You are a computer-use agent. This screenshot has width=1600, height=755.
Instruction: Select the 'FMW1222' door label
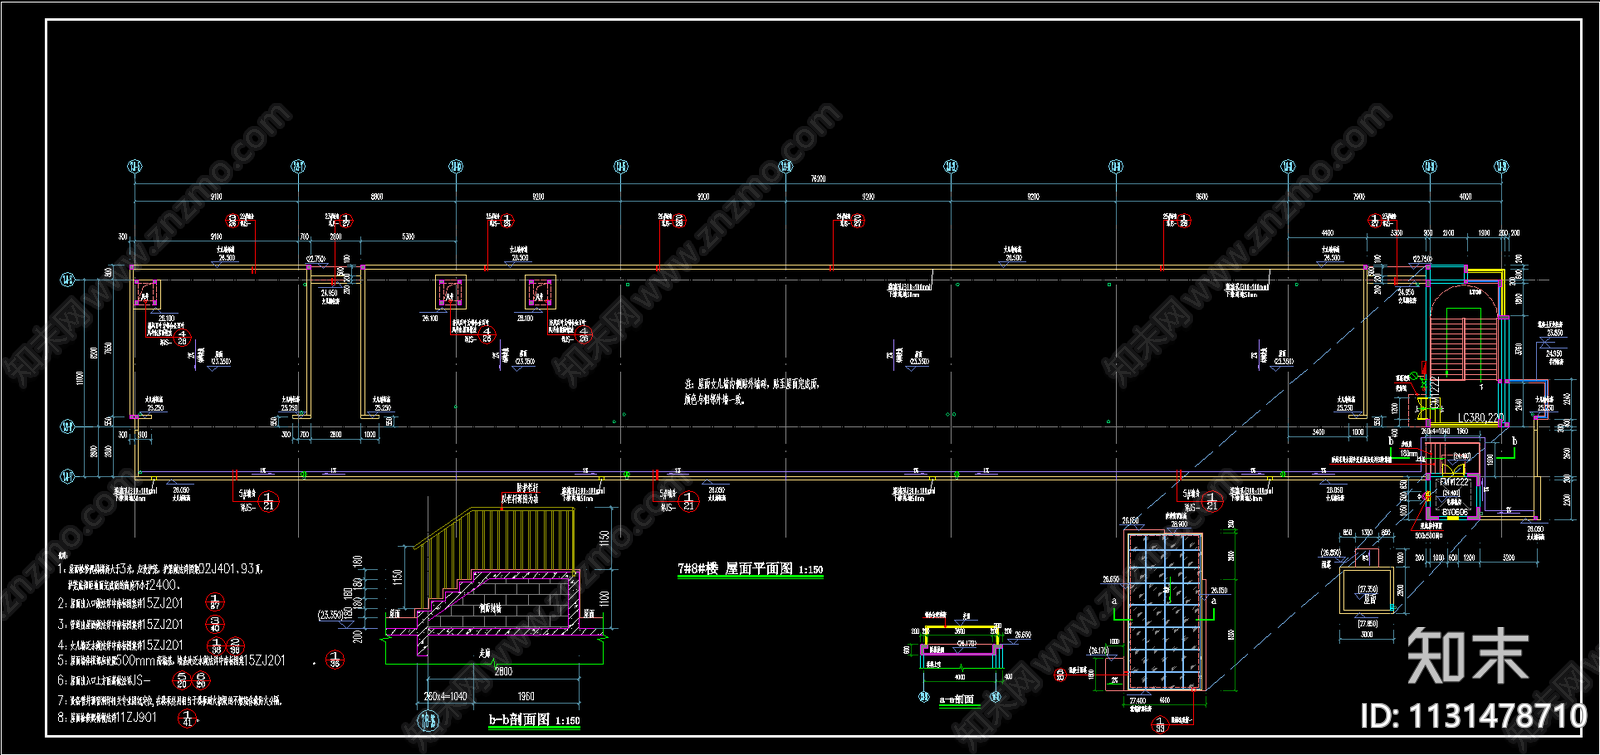1454,482
